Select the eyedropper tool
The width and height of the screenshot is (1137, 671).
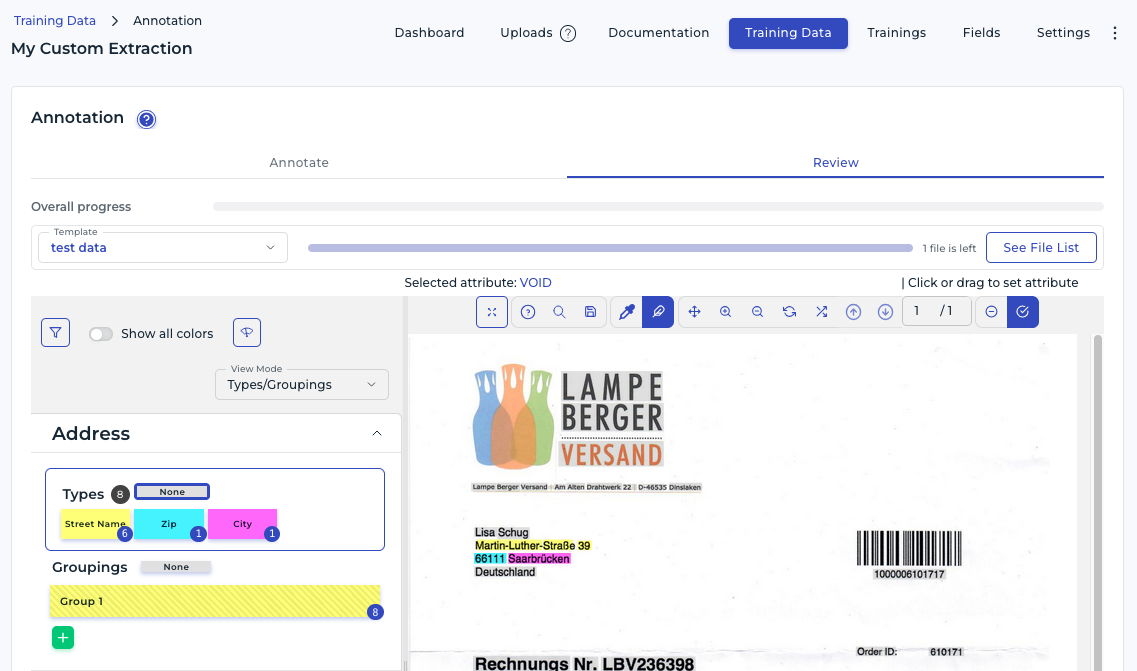point(627,312)
